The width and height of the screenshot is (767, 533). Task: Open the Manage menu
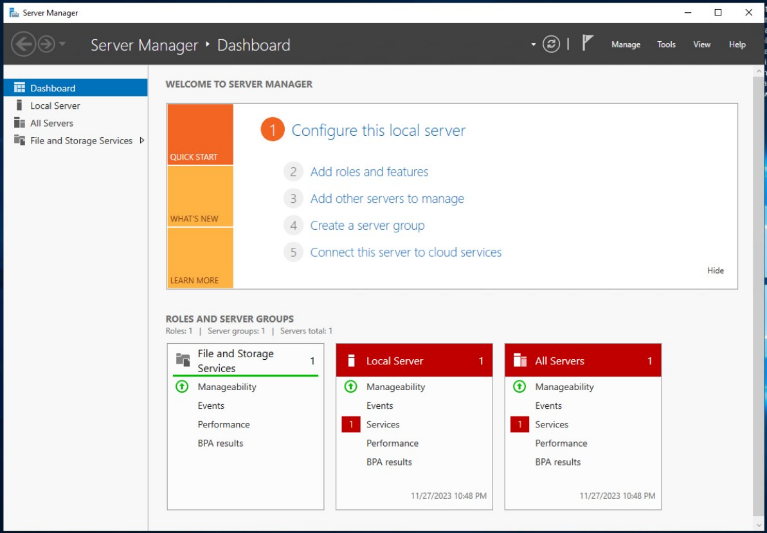(626, 44)
